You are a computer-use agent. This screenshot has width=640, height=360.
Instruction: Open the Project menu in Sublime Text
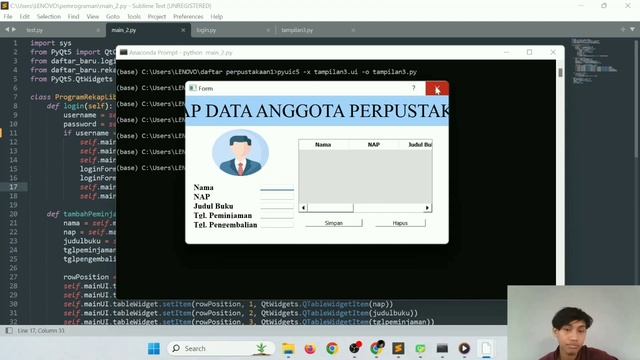(157, 16)
